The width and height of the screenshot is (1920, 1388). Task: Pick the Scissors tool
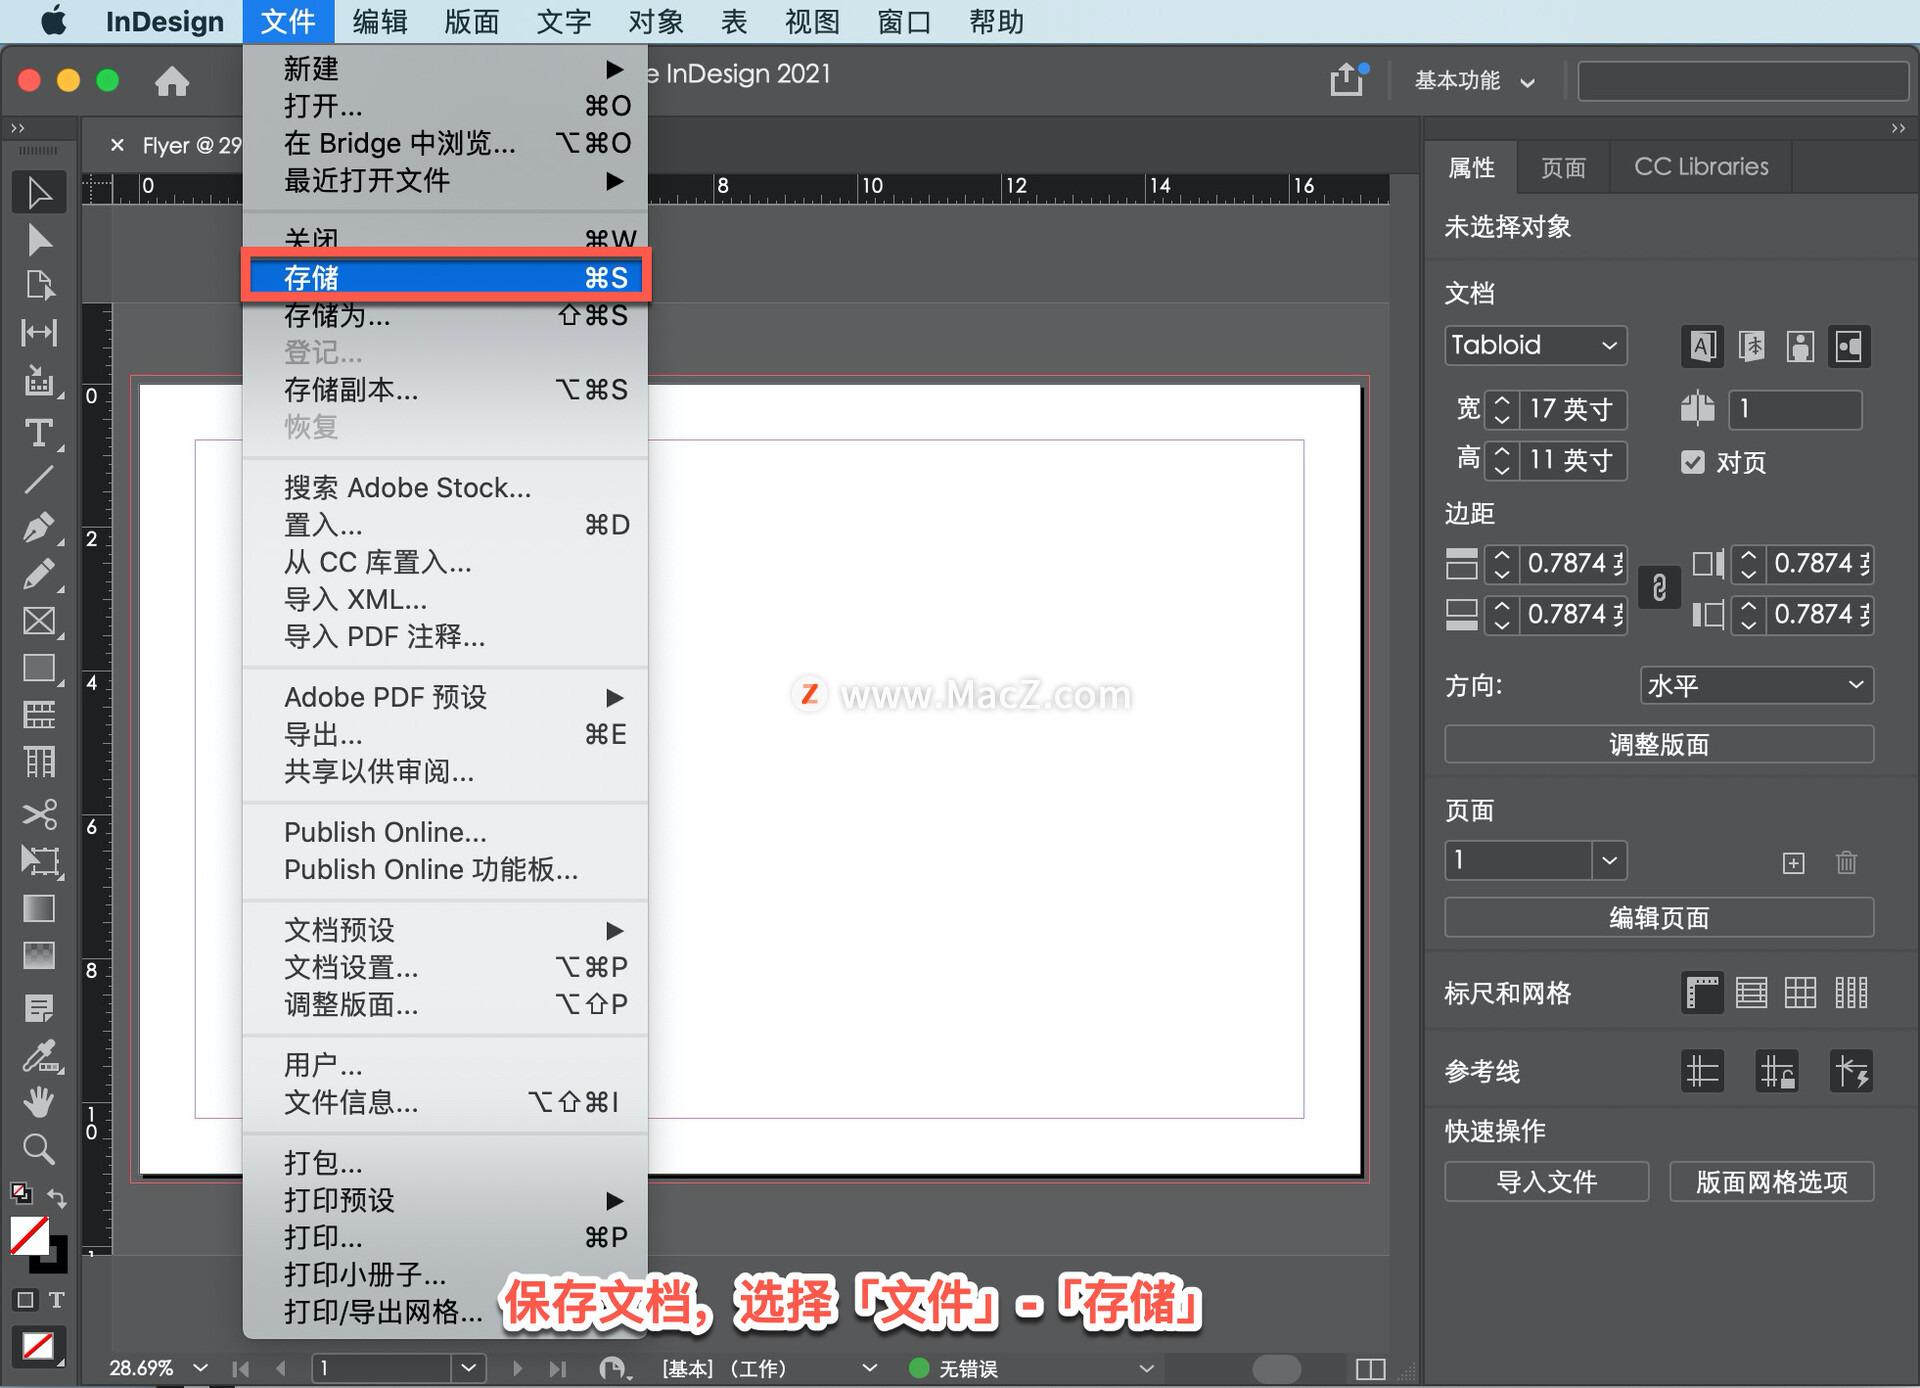pos(38,813)
